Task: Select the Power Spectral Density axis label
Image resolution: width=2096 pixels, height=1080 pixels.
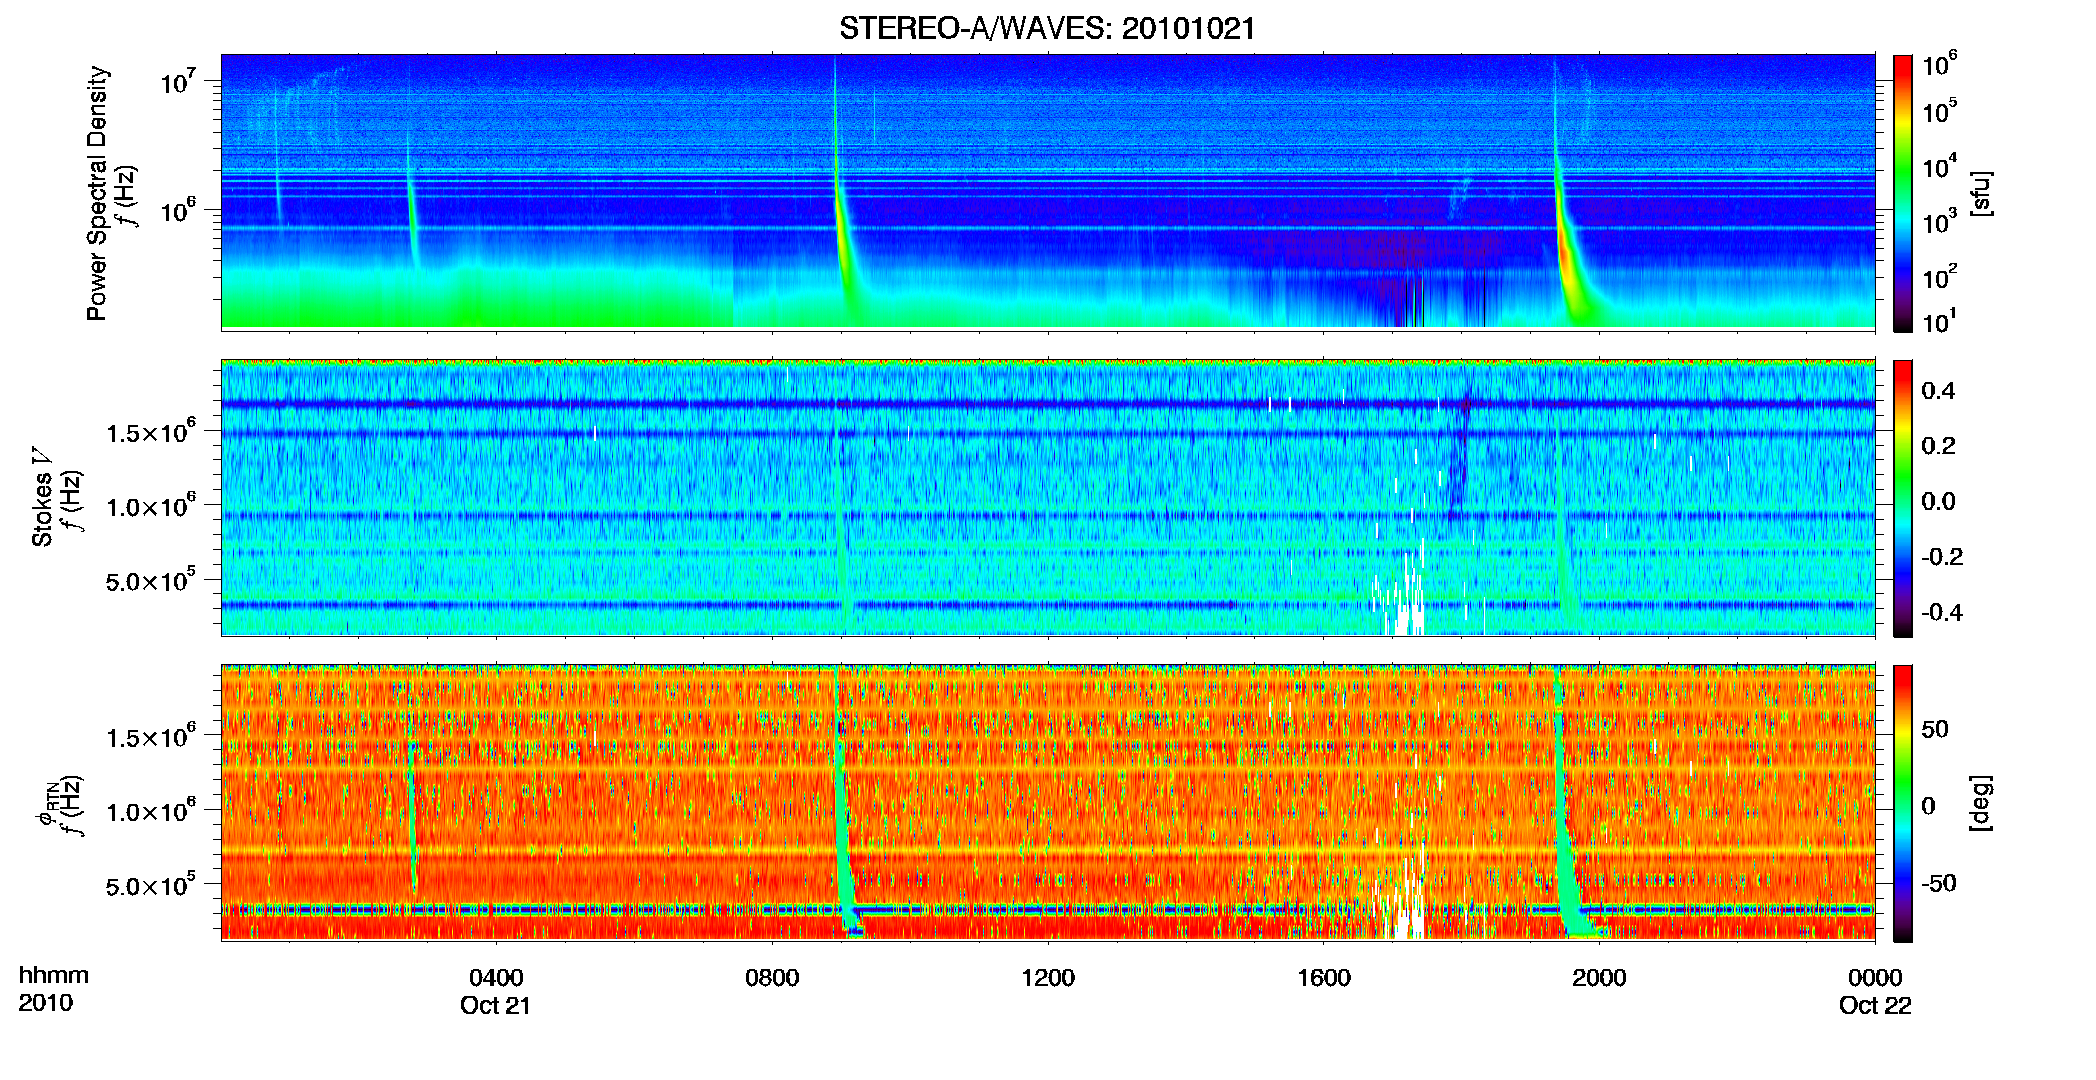Action: (97, 193)
